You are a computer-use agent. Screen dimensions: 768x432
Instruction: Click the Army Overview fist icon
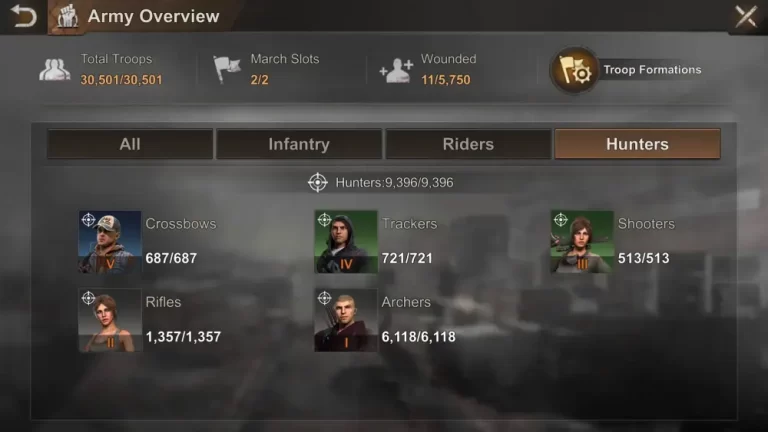pos(68,17)
